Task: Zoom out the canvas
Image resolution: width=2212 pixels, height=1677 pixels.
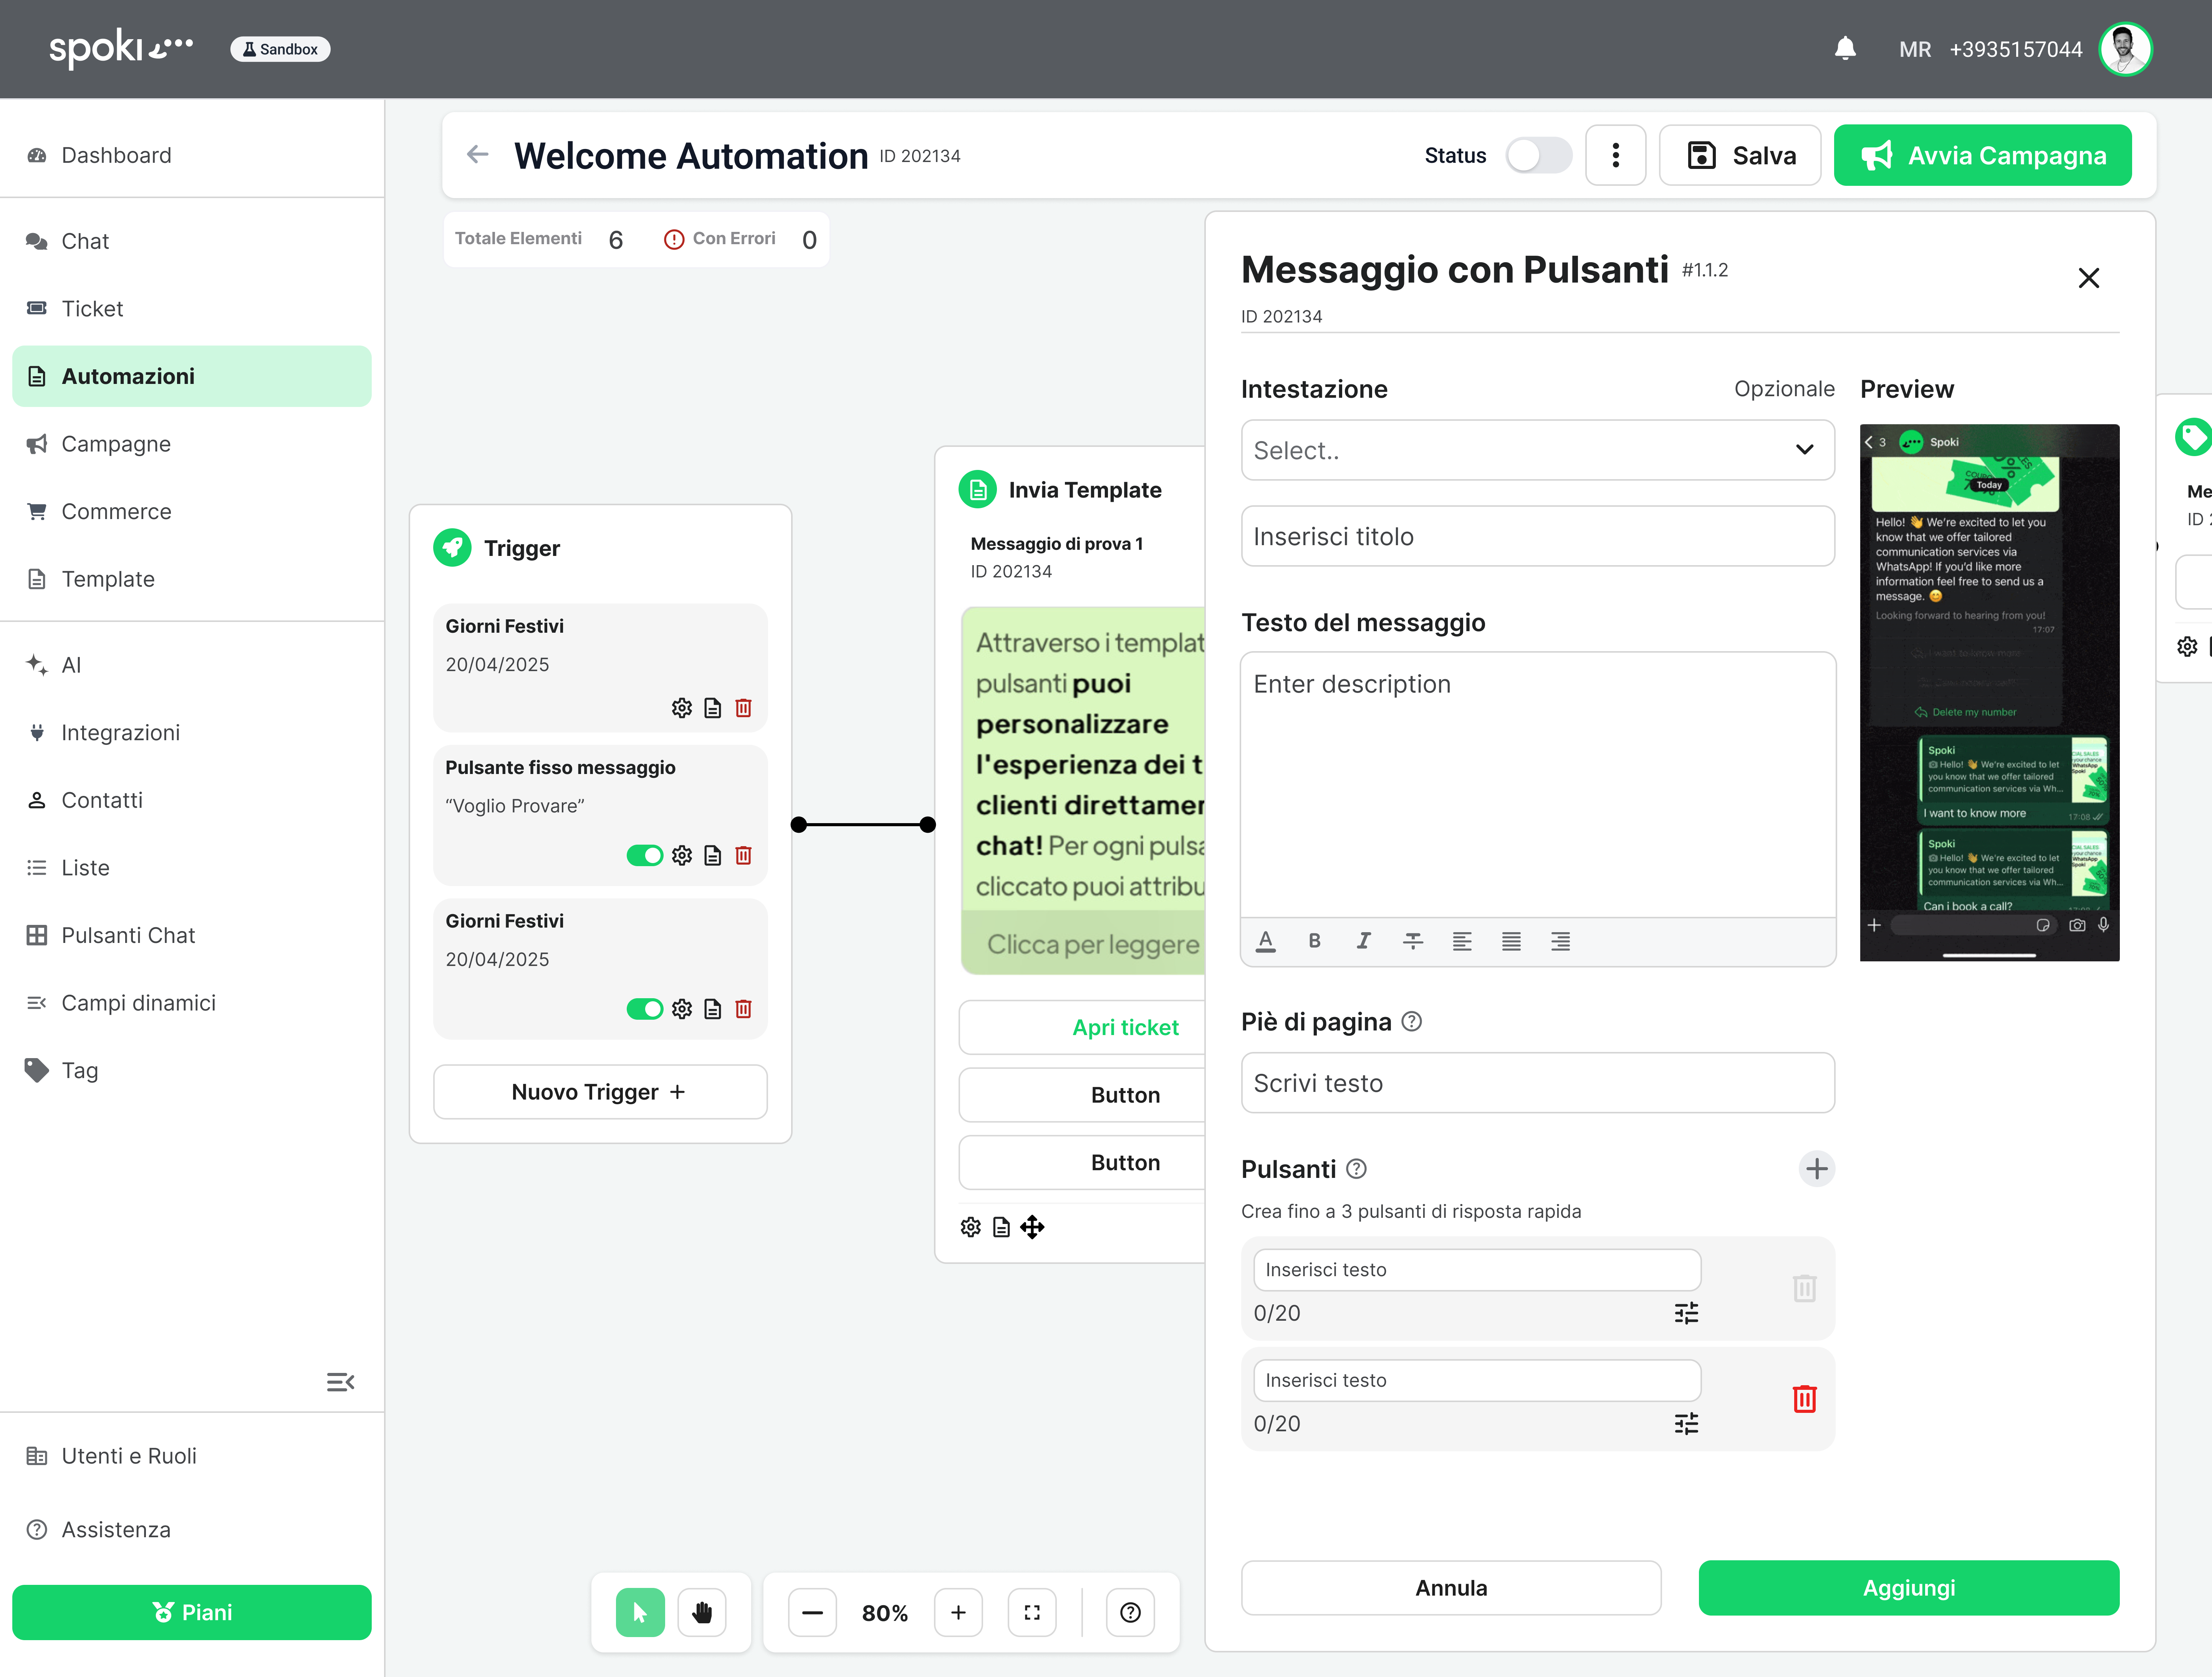Action: click(x=812, y=1612)
